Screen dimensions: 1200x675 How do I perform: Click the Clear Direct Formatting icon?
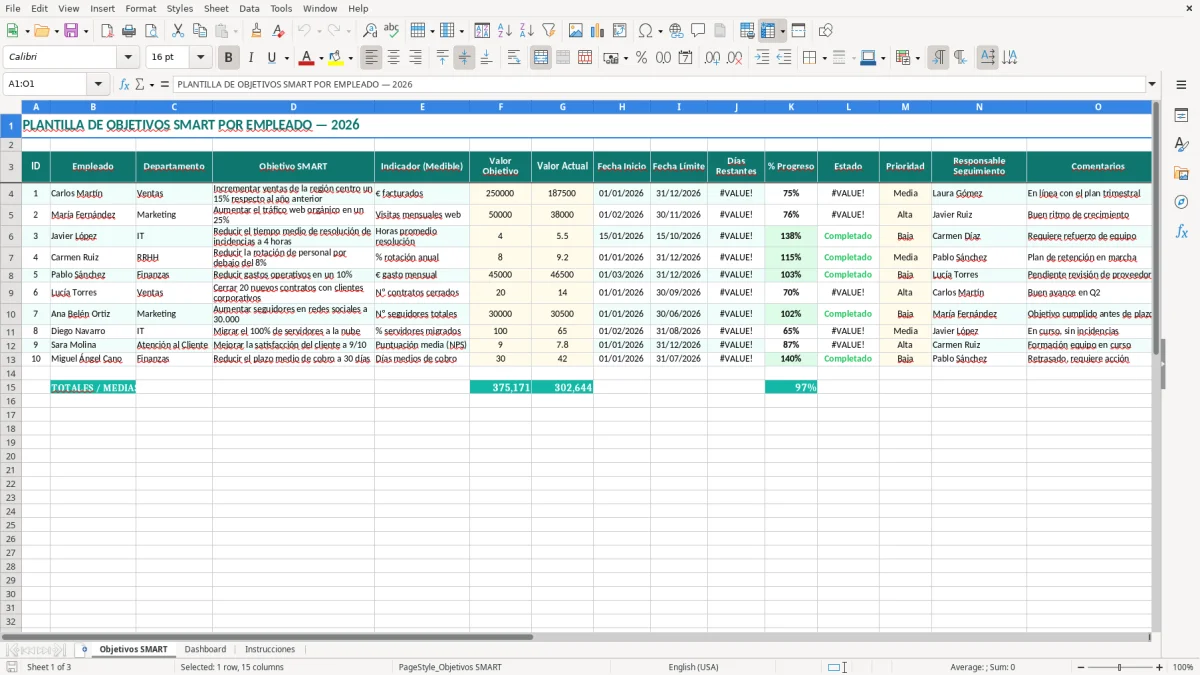click(x=278, y=31)
